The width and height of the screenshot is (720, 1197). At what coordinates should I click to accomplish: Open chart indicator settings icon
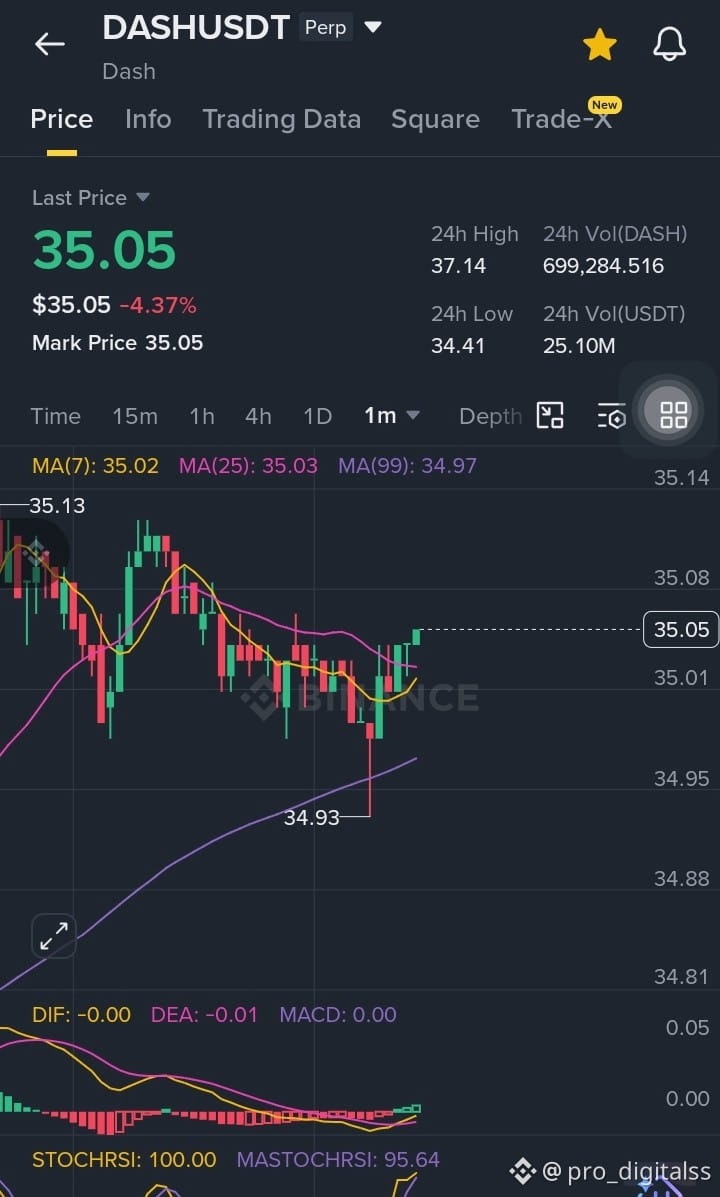point(612,416)
